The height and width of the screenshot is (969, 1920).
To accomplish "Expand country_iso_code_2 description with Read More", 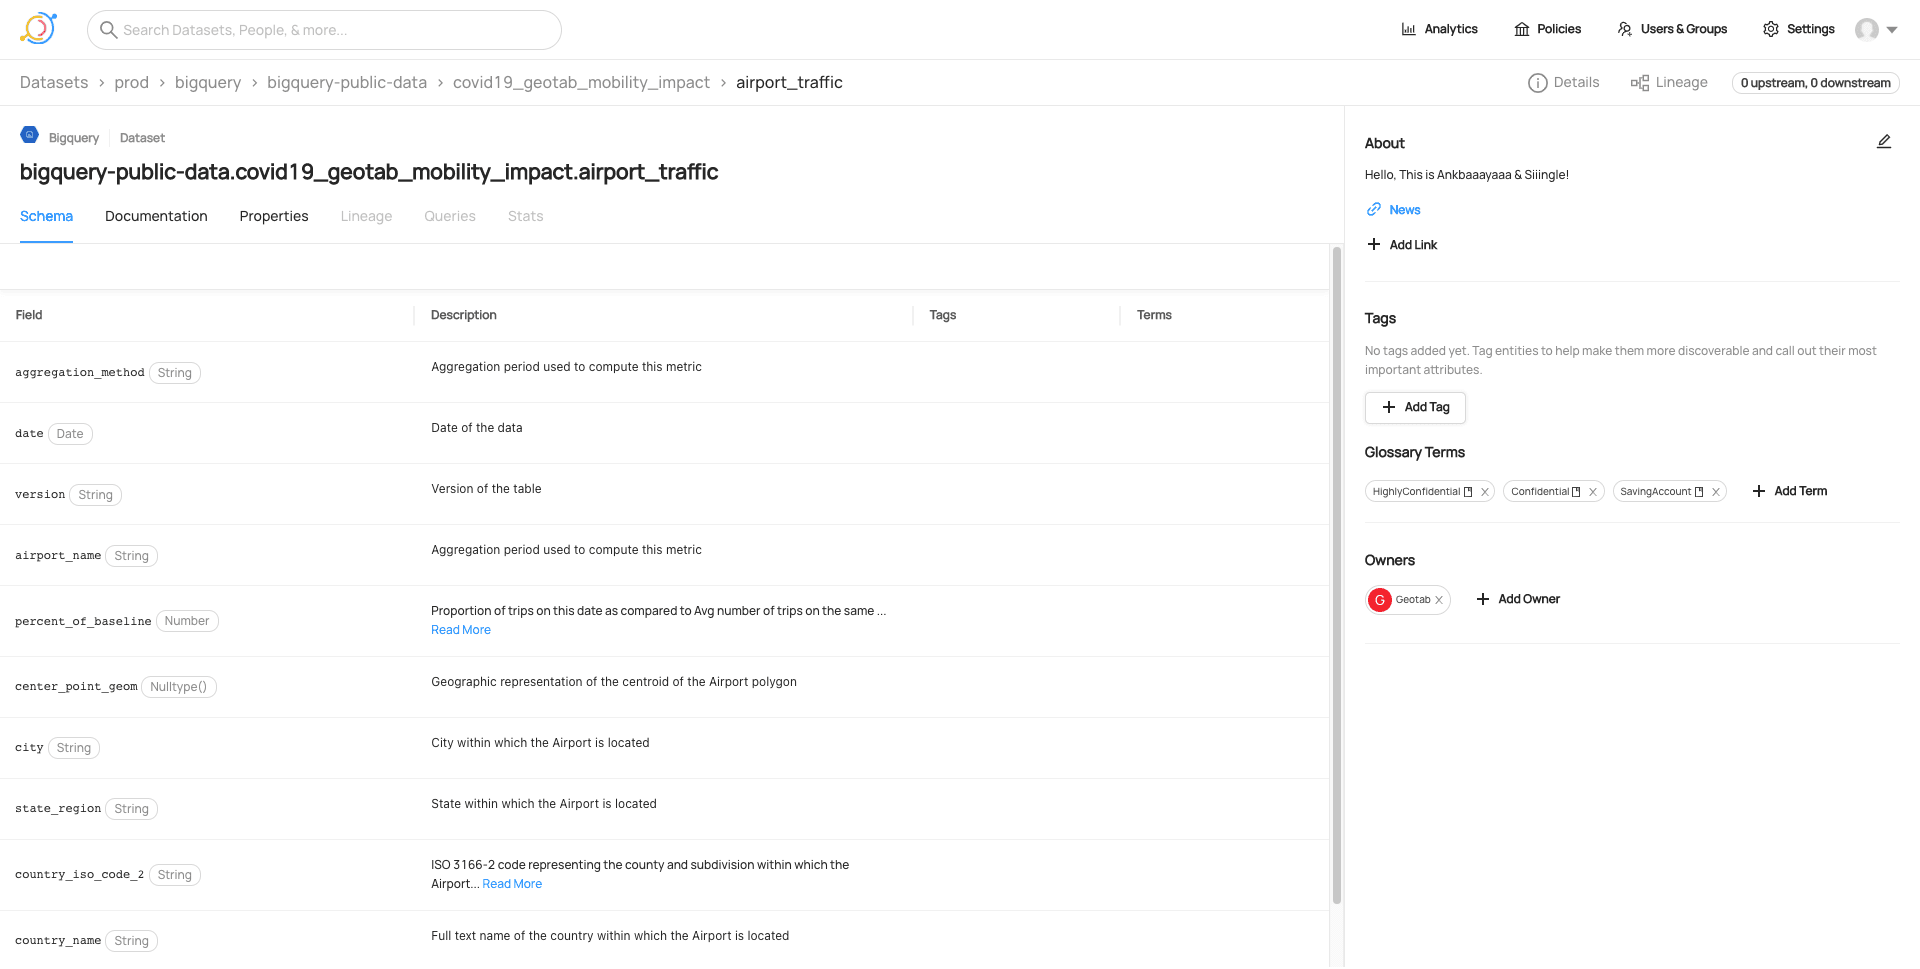I will [x=512, y=884].
